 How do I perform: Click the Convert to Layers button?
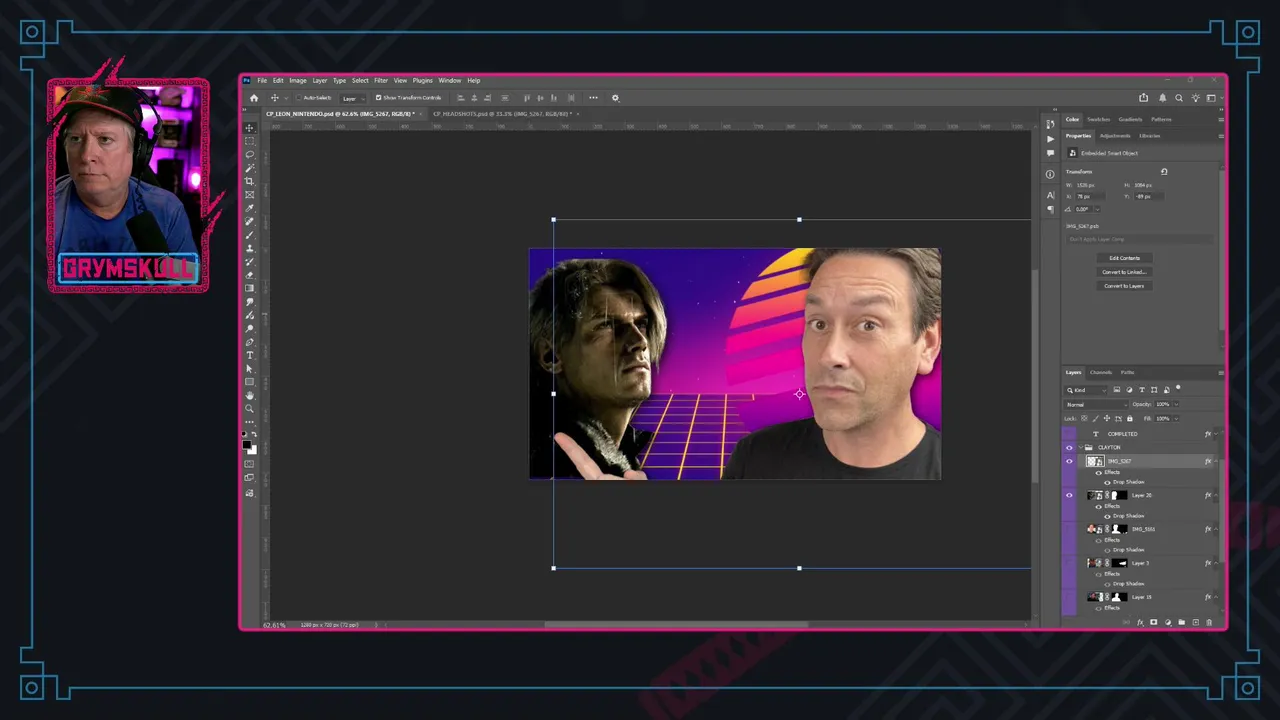1125,286
